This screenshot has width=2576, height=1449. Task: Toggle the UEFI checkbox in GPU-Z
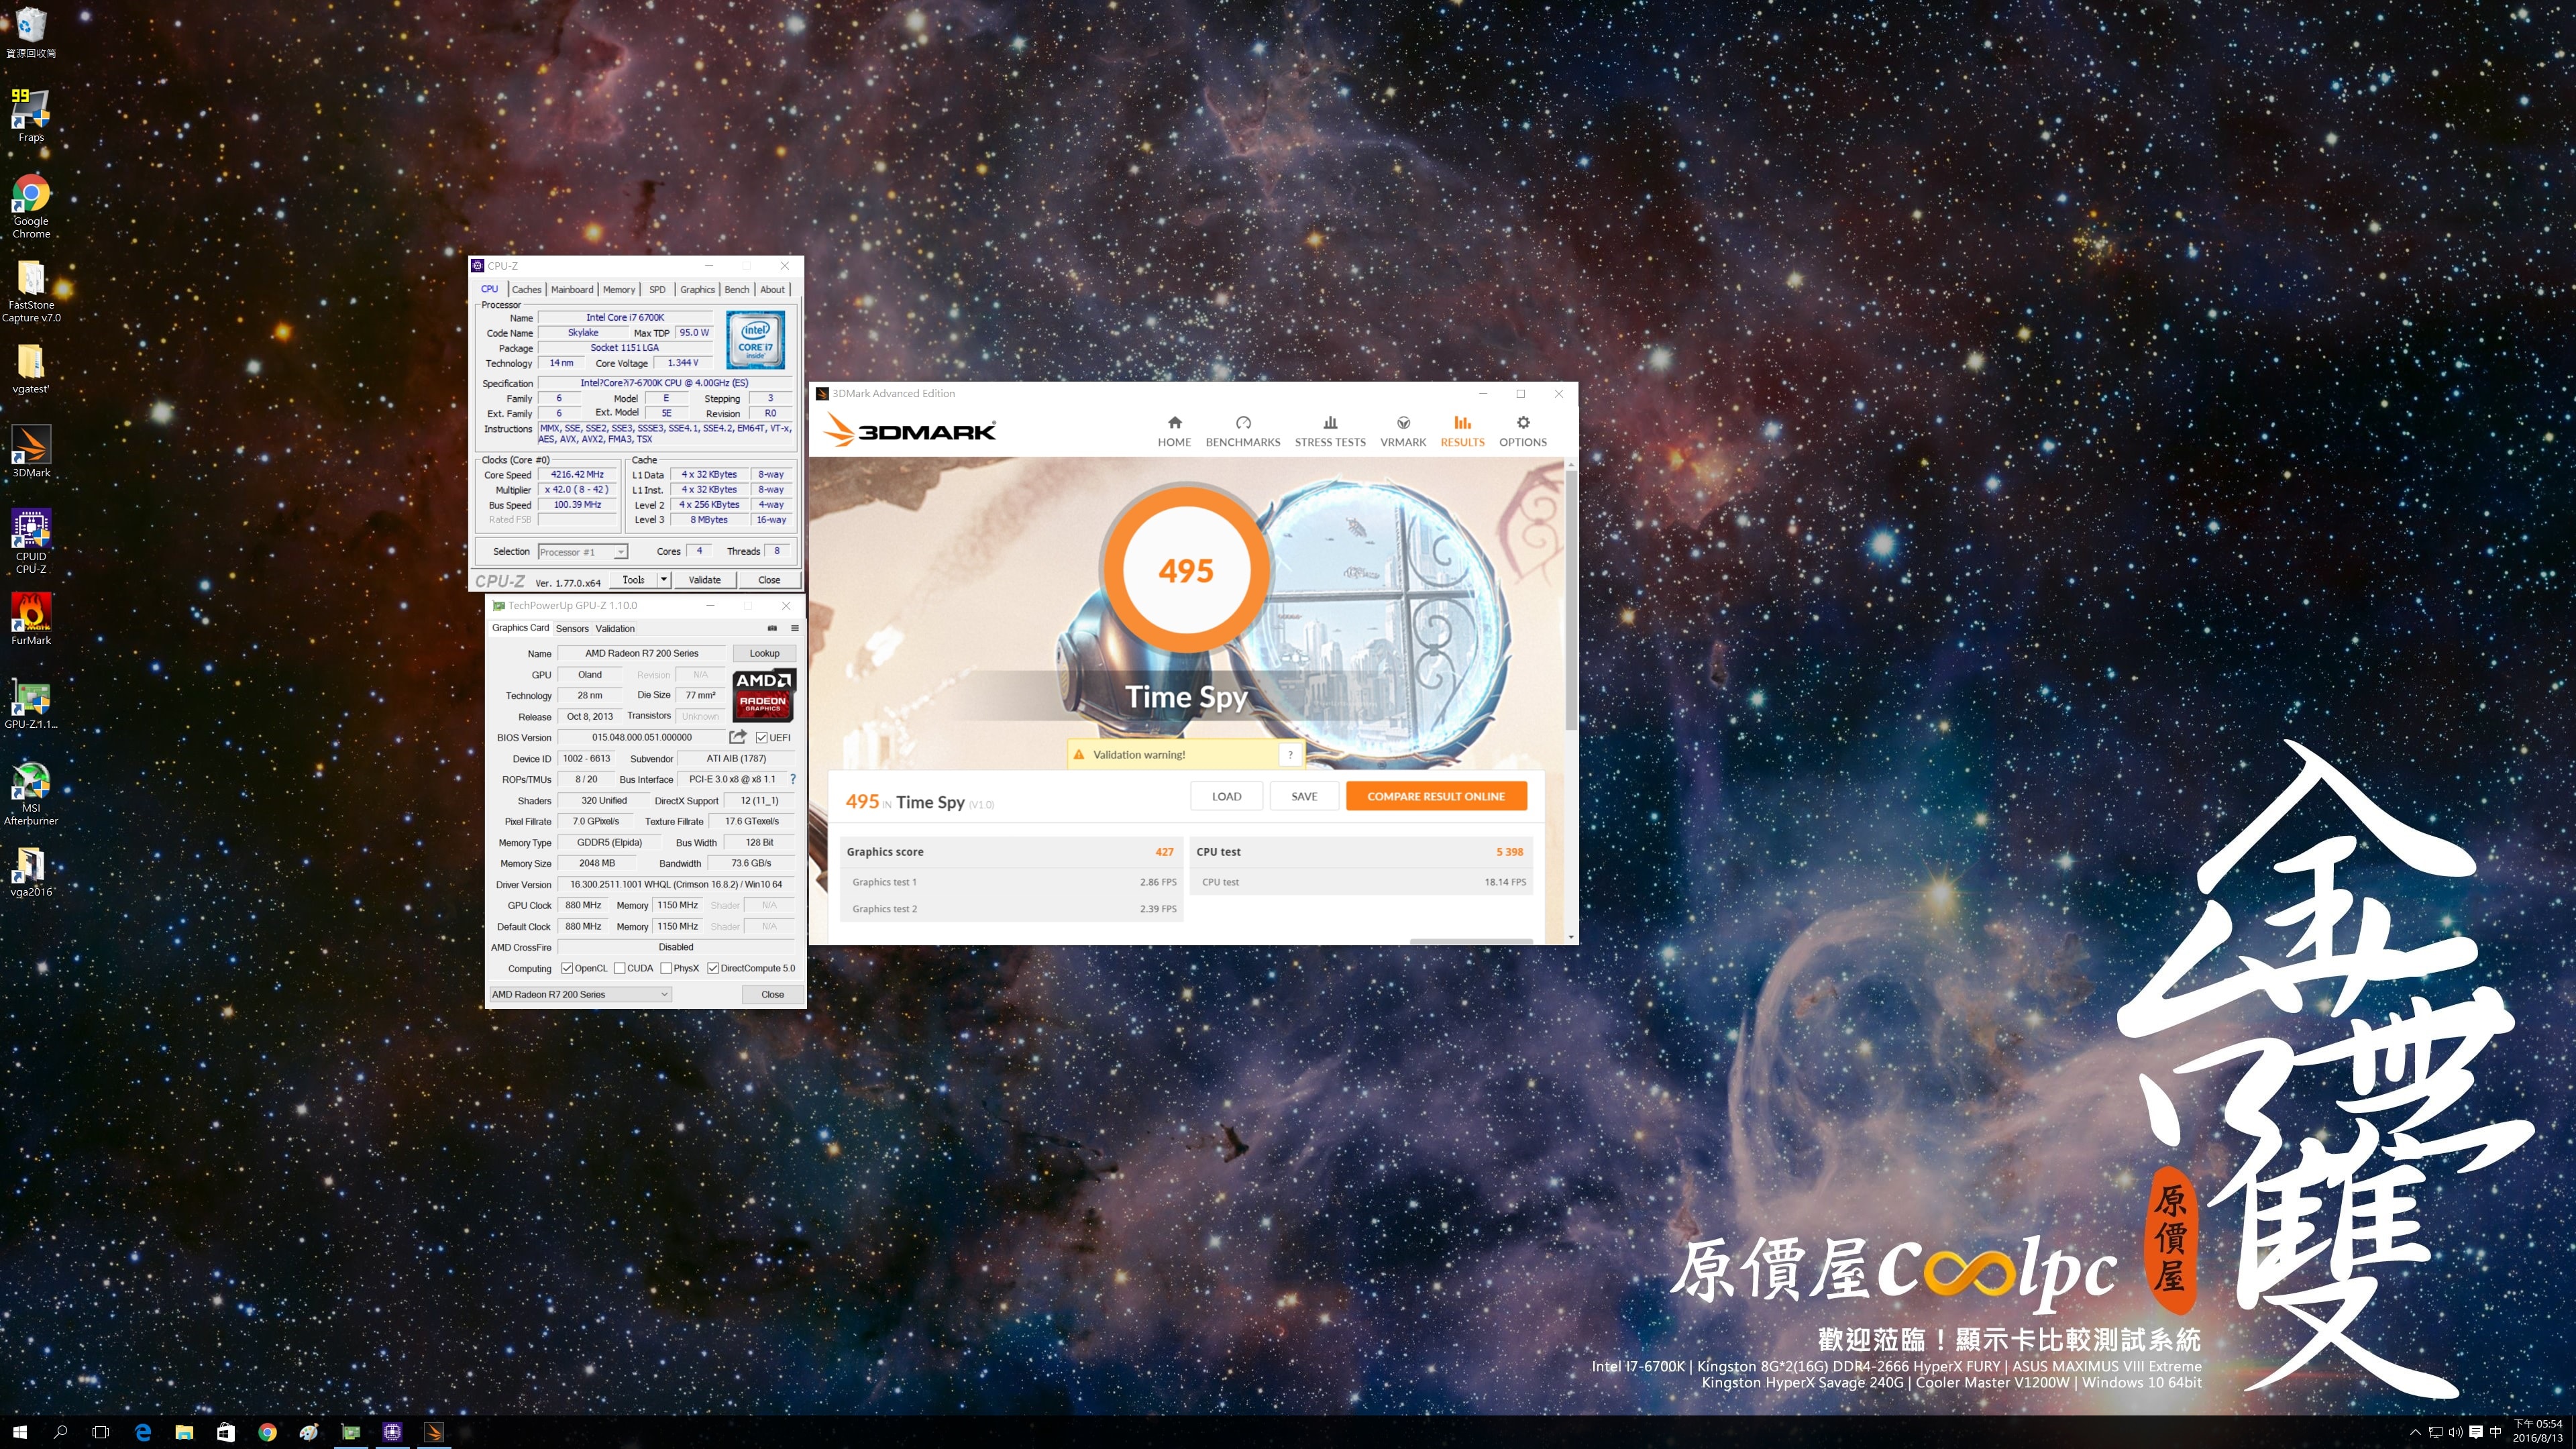click(762, 738)
